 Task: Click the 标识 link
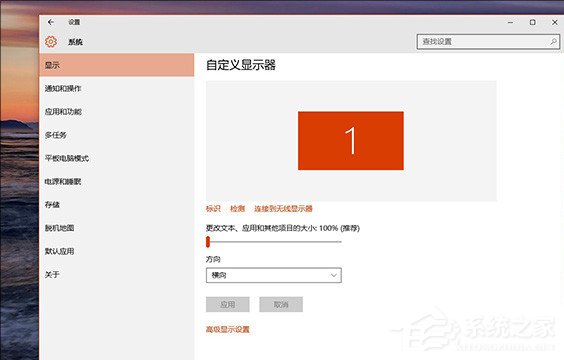pos(213,209)
